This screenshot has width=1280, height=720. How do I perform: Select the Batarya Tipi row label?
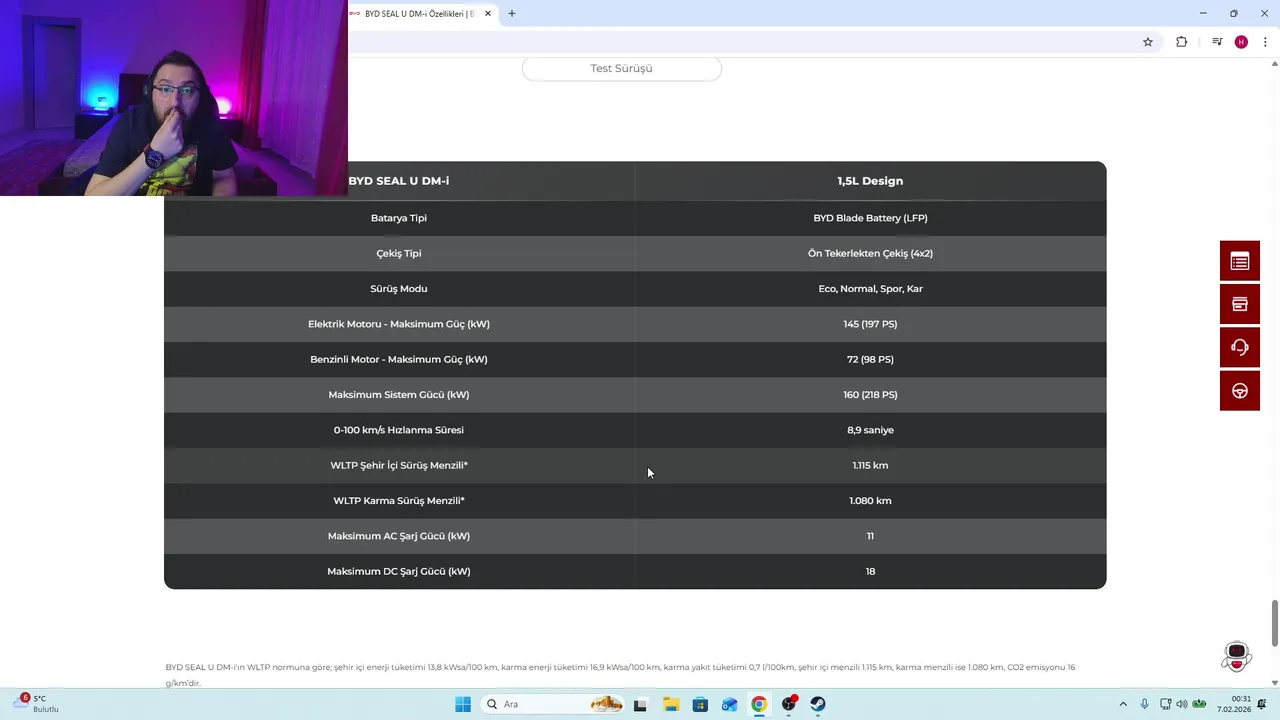(x=399, y=218)
